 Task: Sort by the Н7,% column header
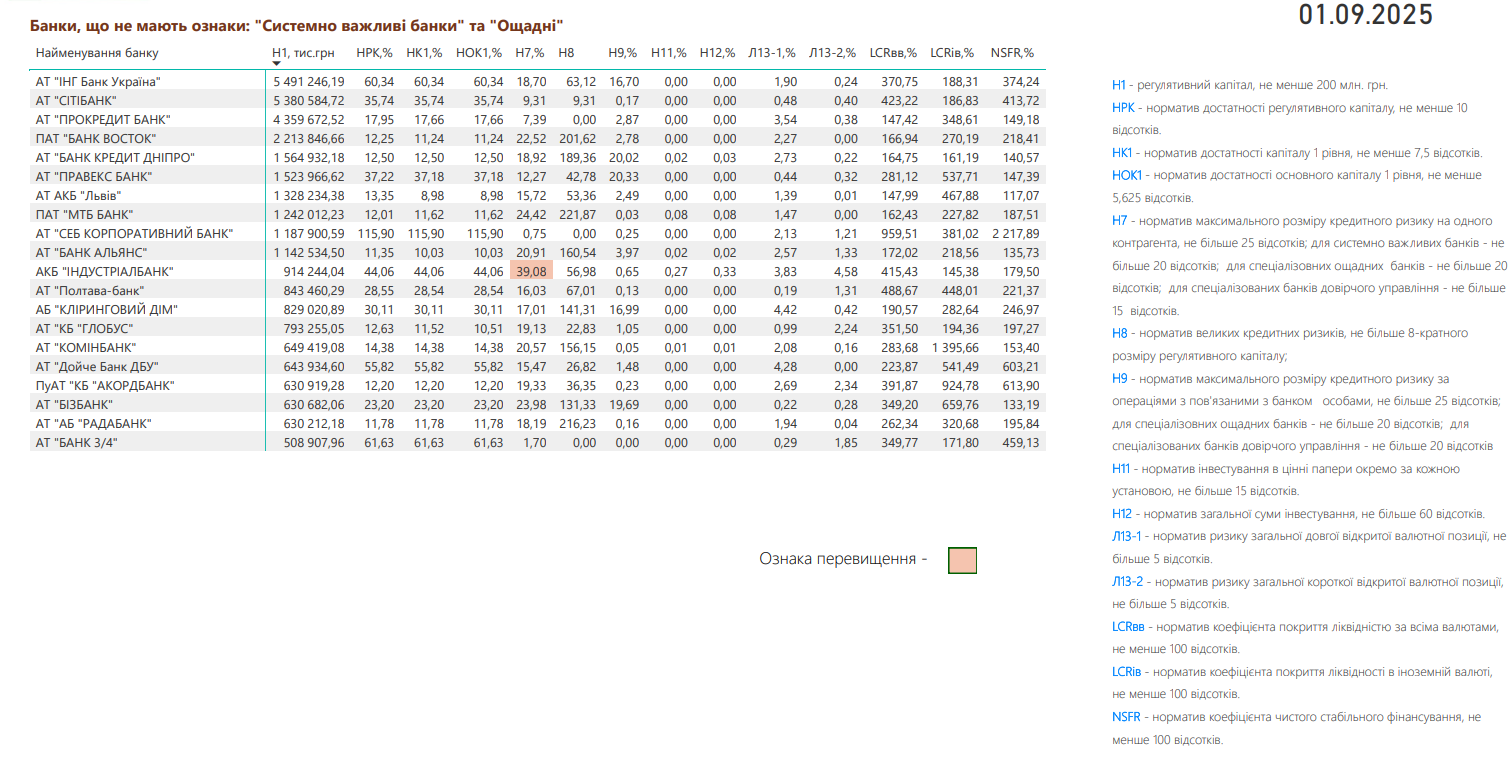[529, 52]
